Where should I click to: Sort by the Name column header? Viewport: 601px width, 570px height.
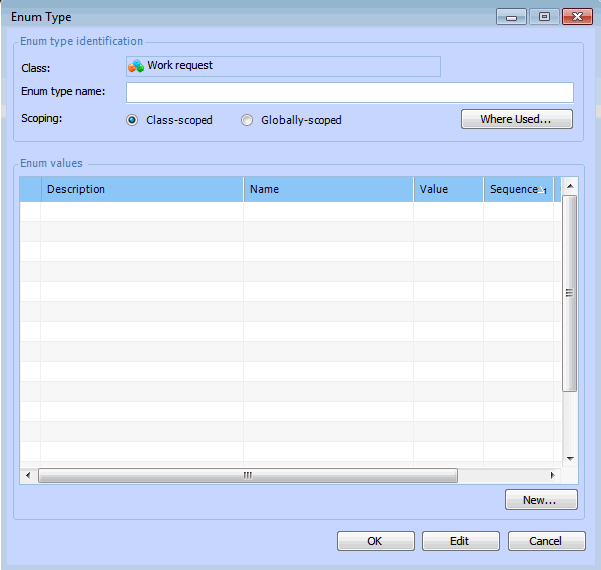pos(328,189)
